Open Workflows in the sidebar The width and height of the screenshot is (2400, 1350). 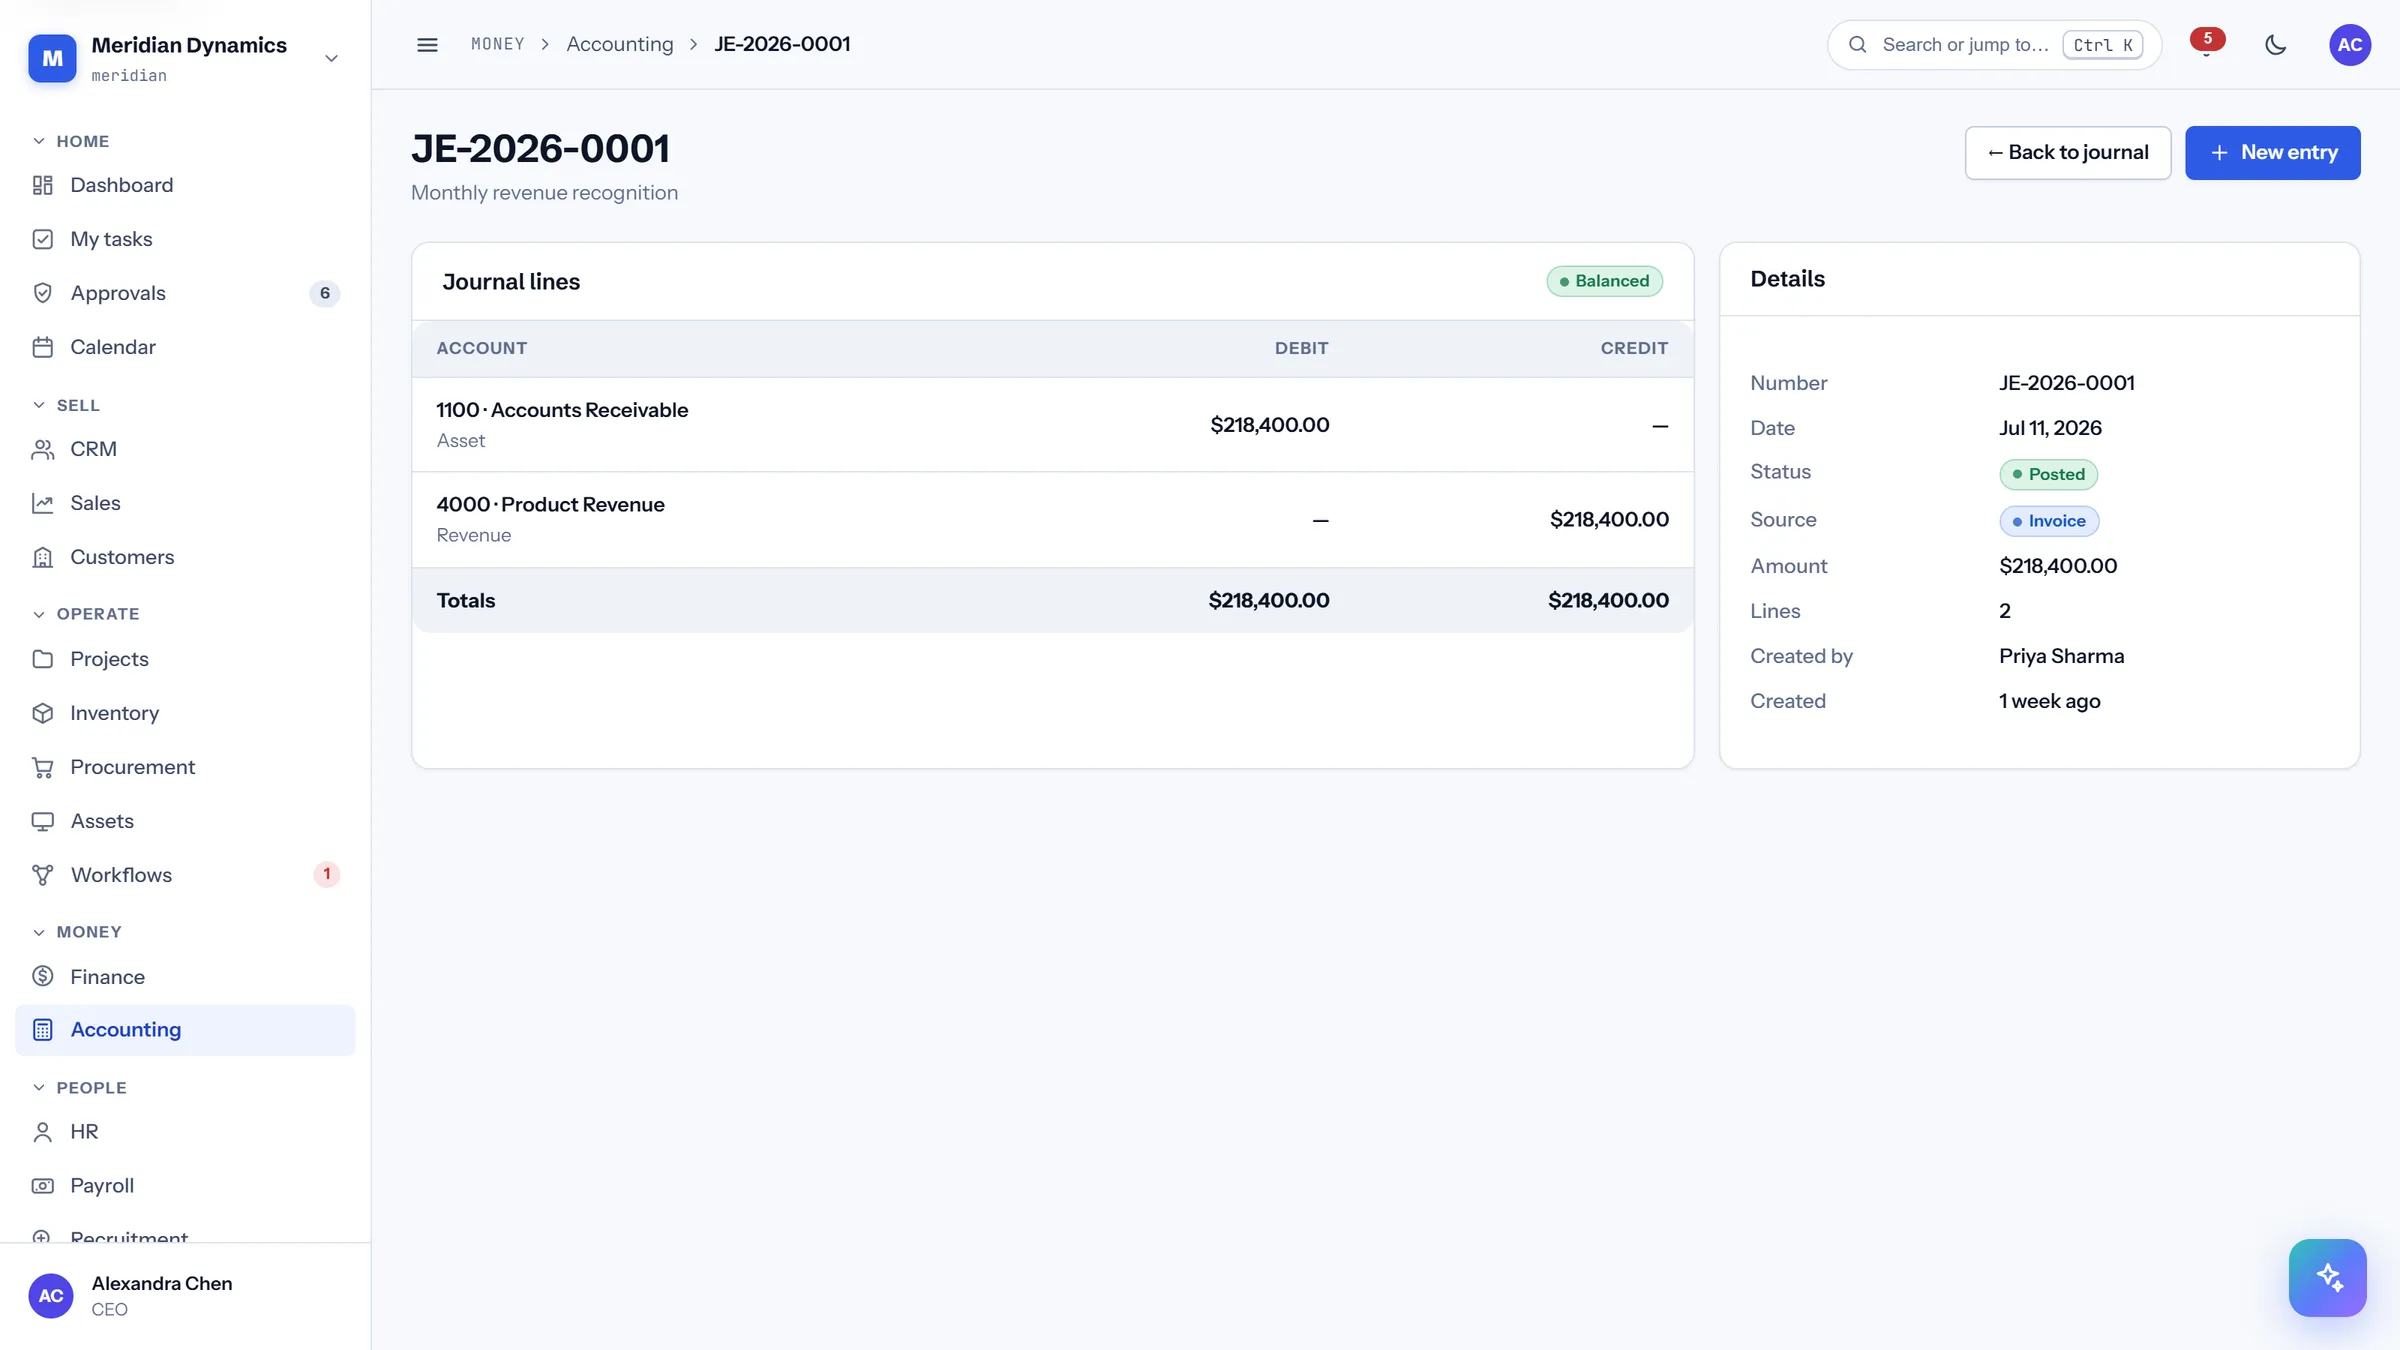(x=185, y=875)
